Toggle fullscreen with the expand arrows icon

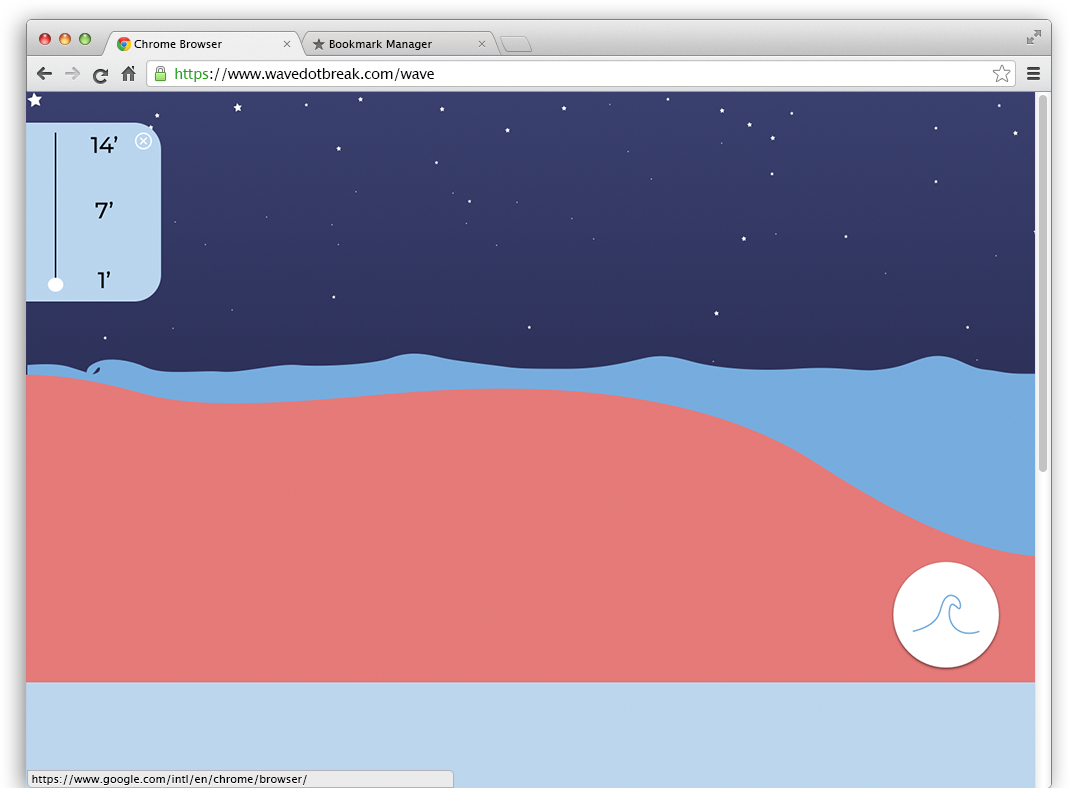[x=1034, y=37]
